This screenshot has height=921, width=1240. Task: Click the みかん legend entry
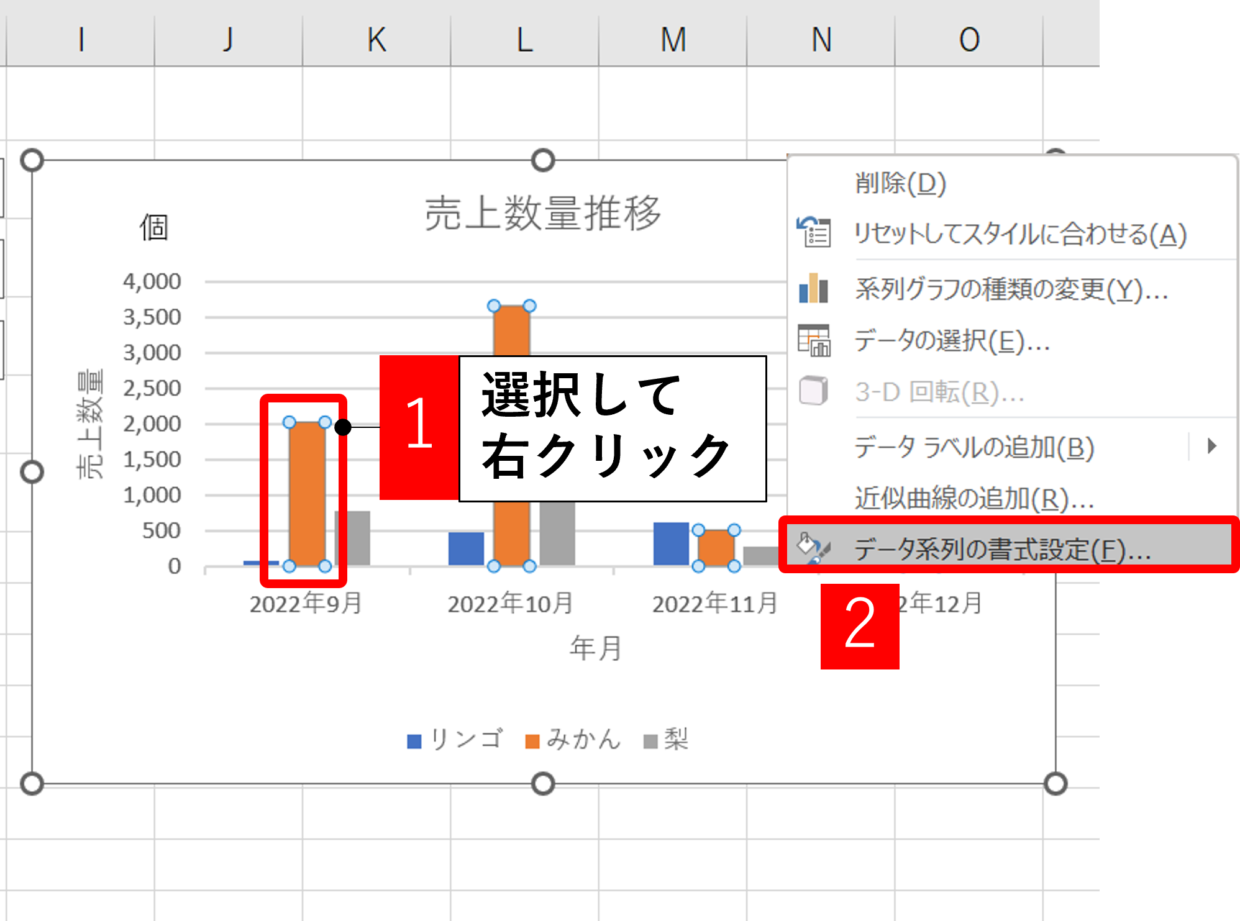point(573,740)
